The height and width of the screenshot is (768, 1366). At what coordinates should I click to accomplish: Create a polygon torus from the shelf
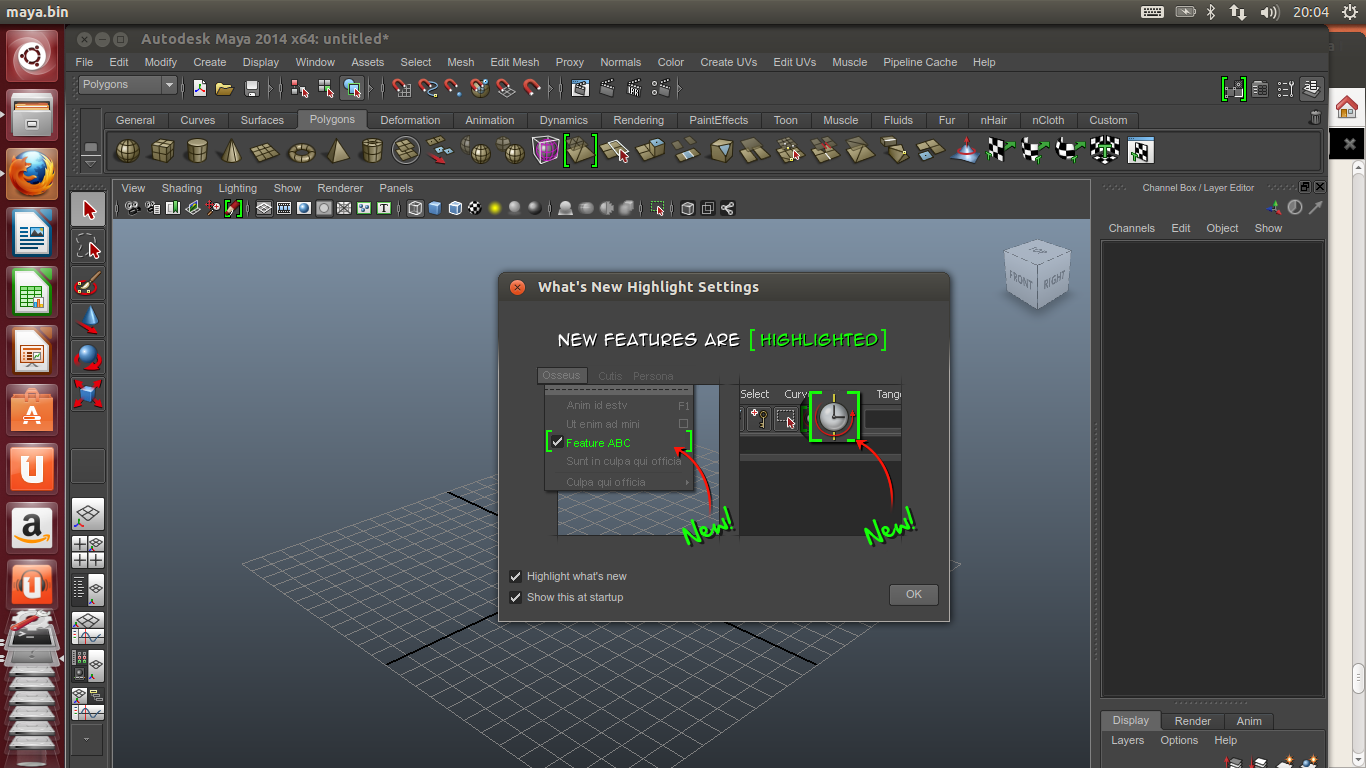coord(301,151)
